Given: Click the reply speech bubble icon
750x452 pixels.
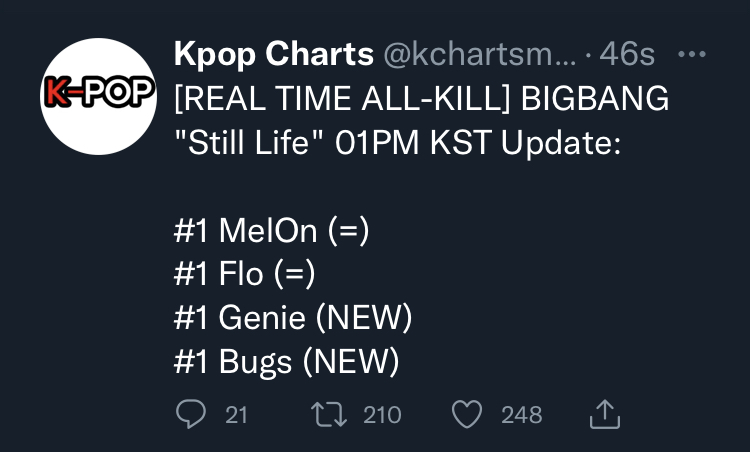Looking at the screenshot, I should (x=191, y=414).
